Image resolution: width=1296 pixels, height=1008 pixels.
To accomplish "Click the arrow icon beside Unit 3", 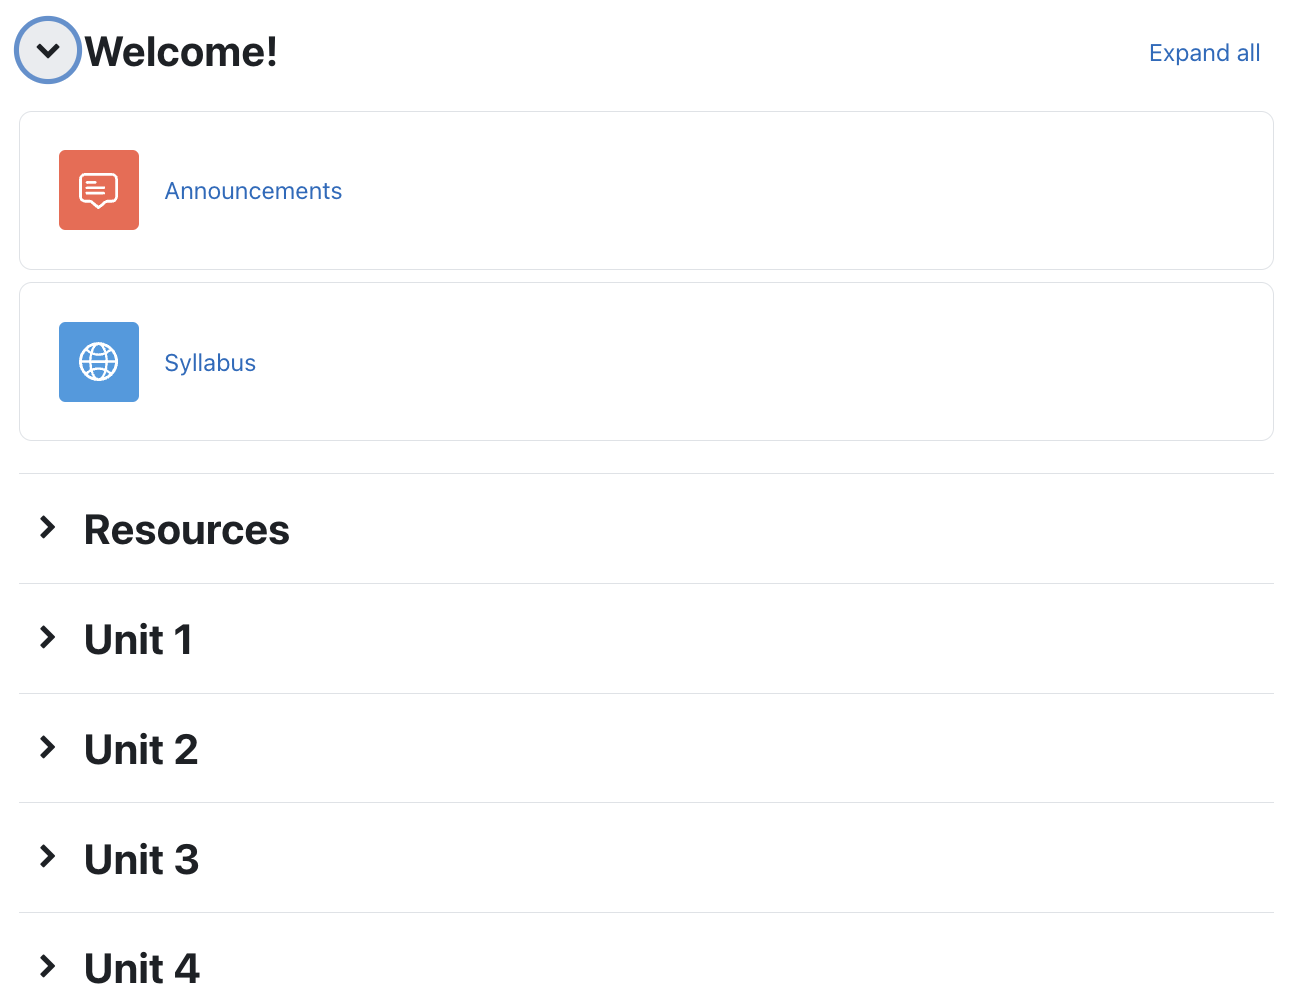I will (47, 856).
